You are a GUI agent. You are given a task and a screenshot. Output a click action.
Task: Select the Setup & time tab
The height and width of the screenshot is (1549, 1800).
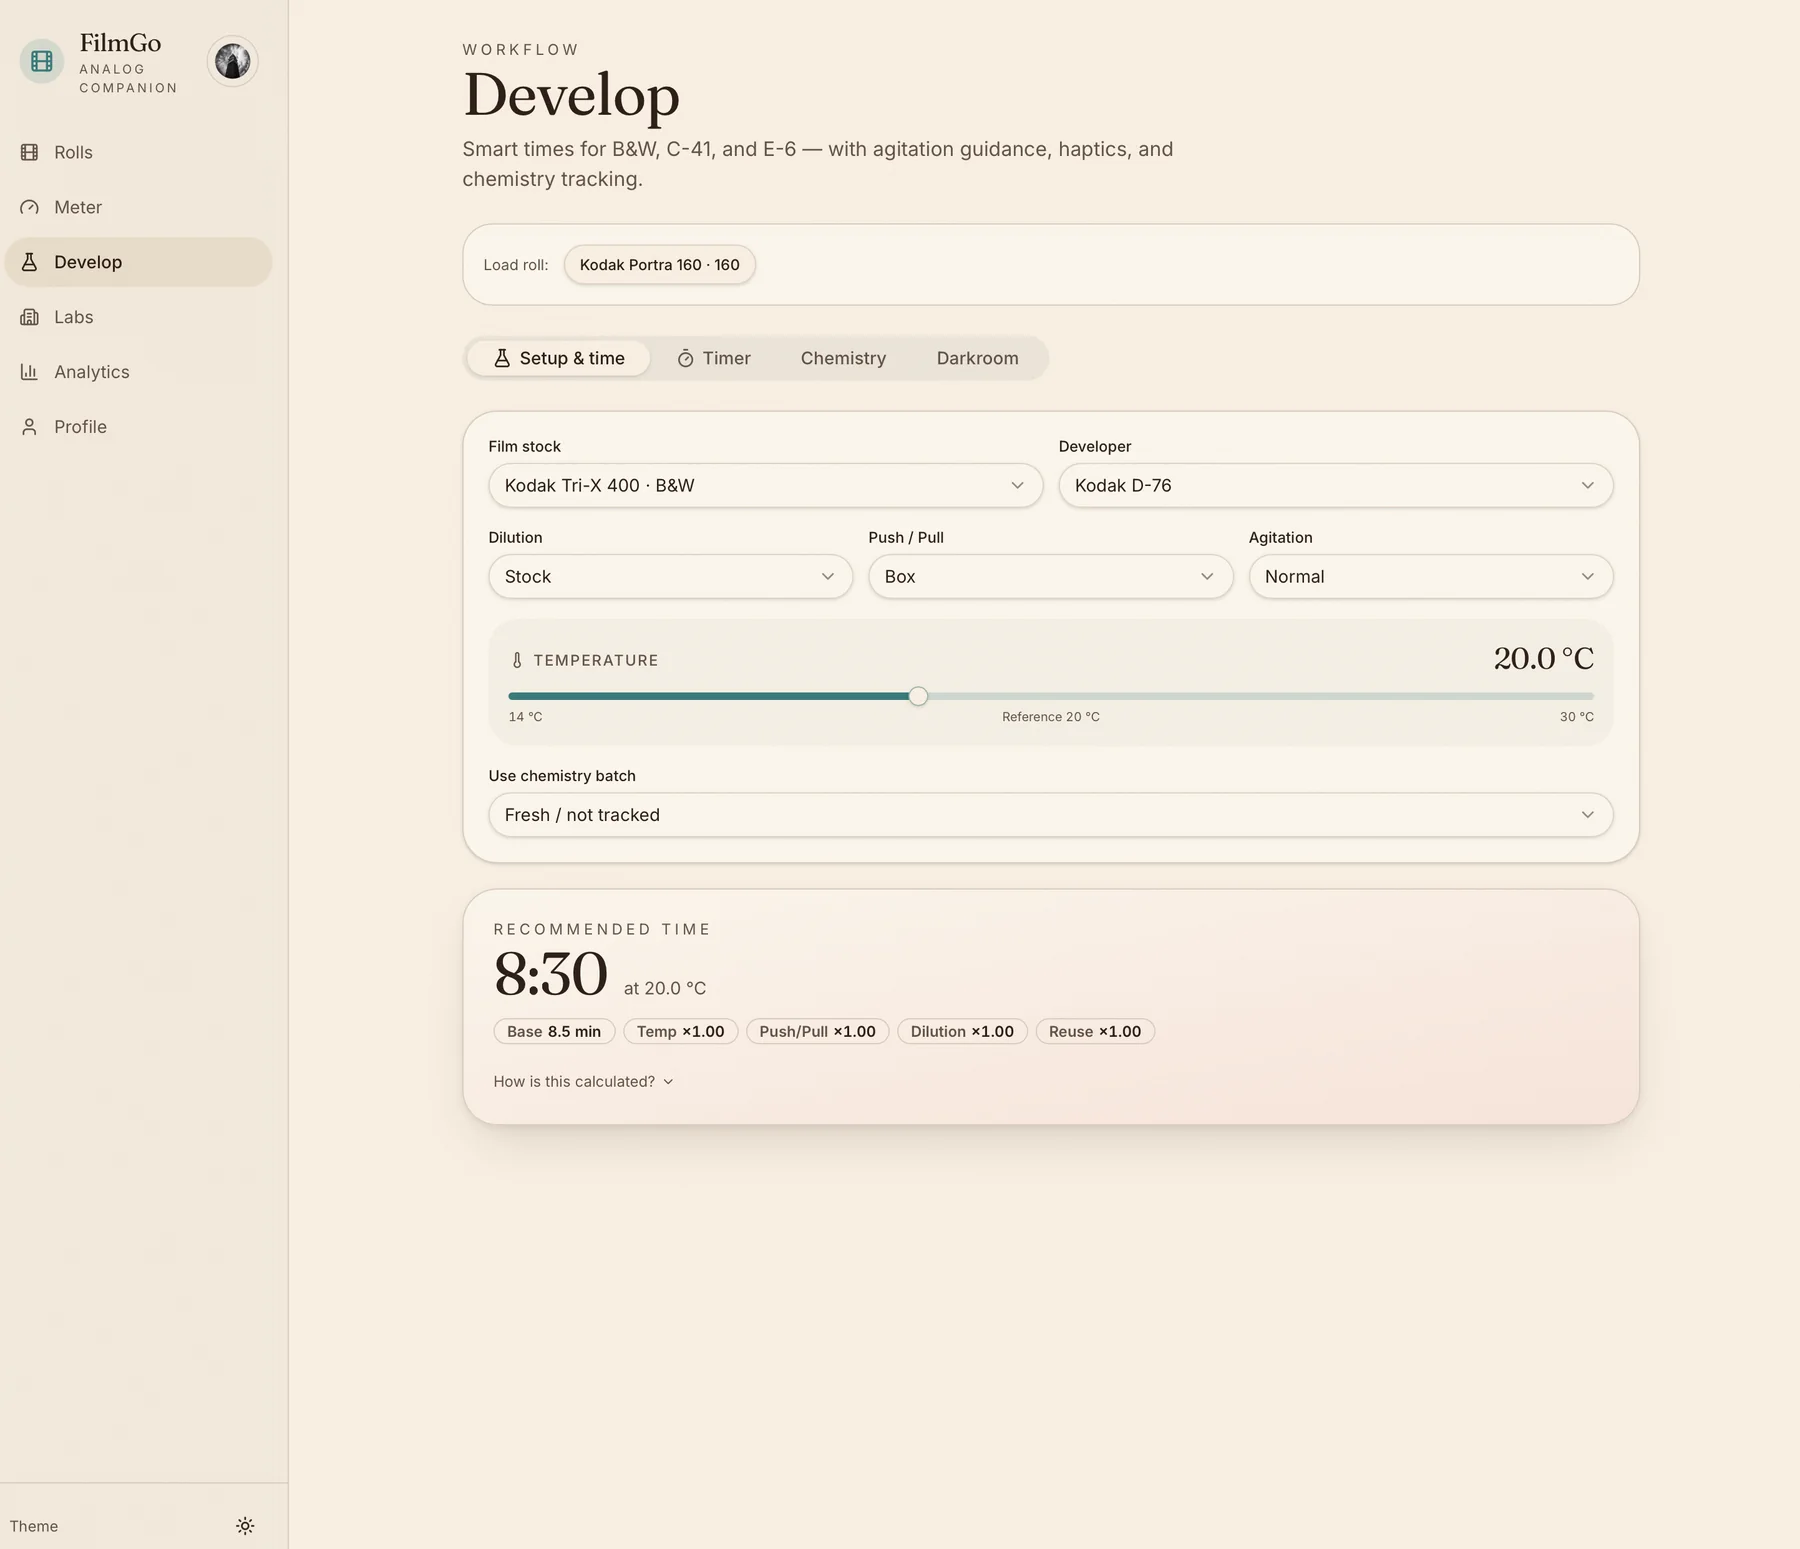click(559, 358)
